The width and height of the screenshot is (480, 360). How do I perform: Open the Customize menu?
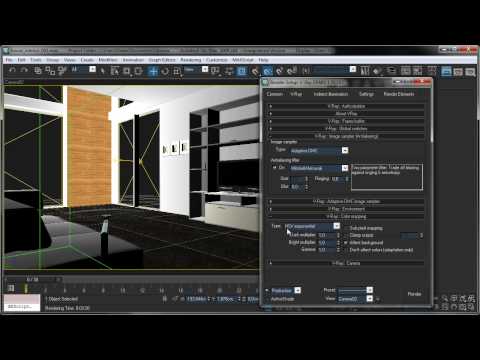(x=217, y=60)
